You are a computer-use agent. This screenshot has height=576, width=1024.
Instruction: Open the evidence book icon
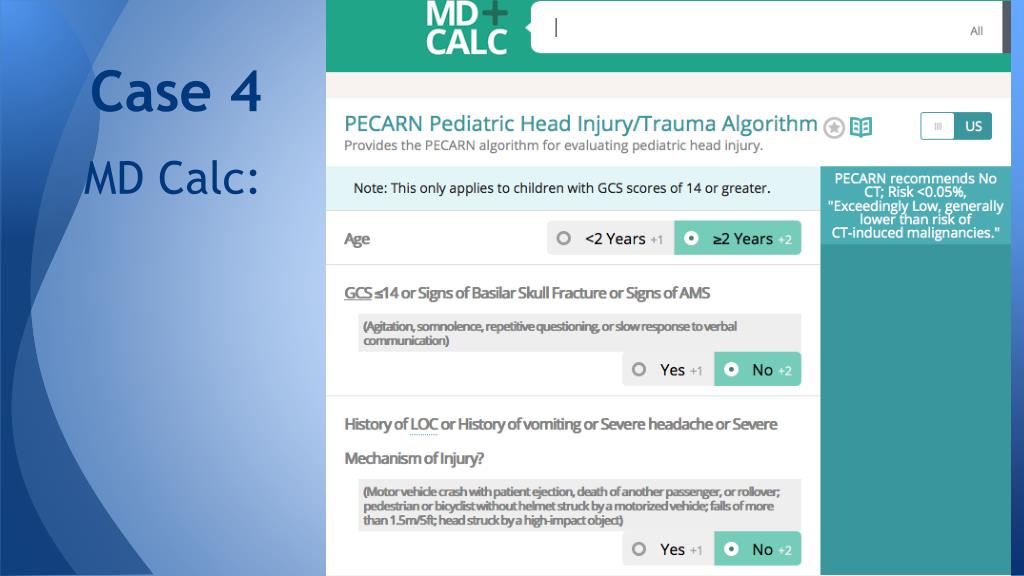tap(861, 127)
